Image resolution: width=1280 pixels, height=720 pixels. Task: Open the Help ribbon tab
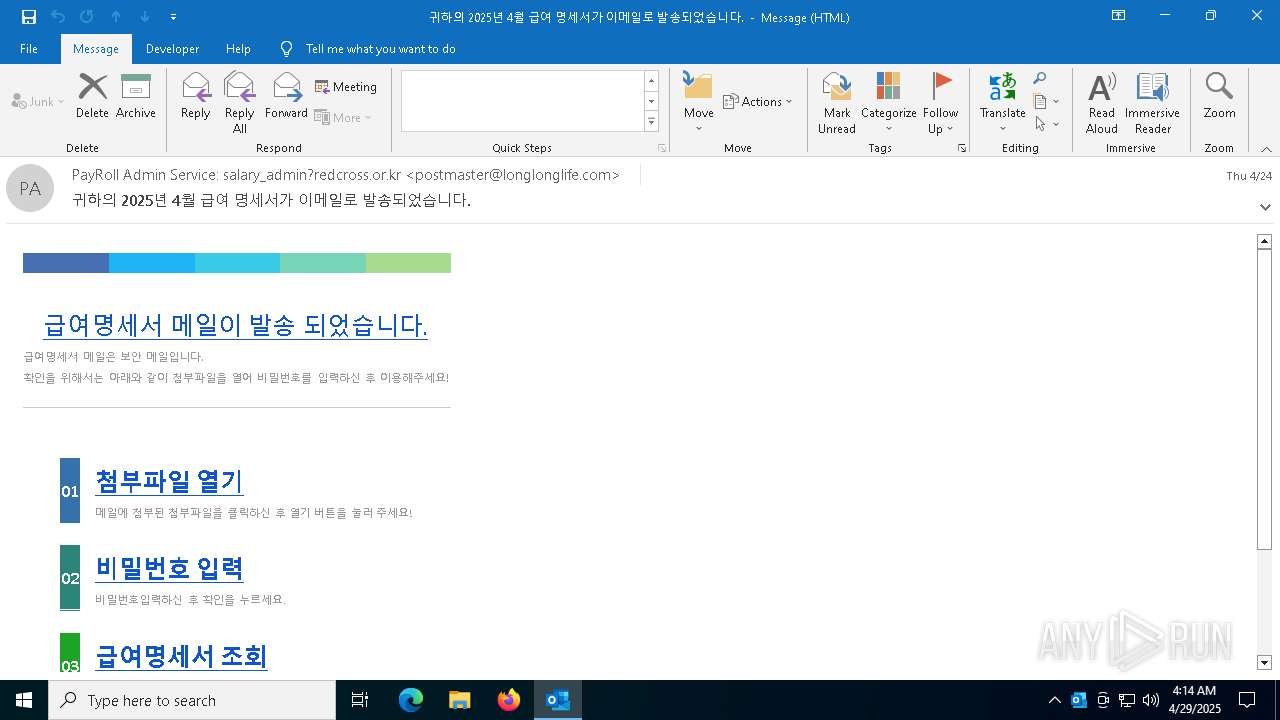(238, 49)
